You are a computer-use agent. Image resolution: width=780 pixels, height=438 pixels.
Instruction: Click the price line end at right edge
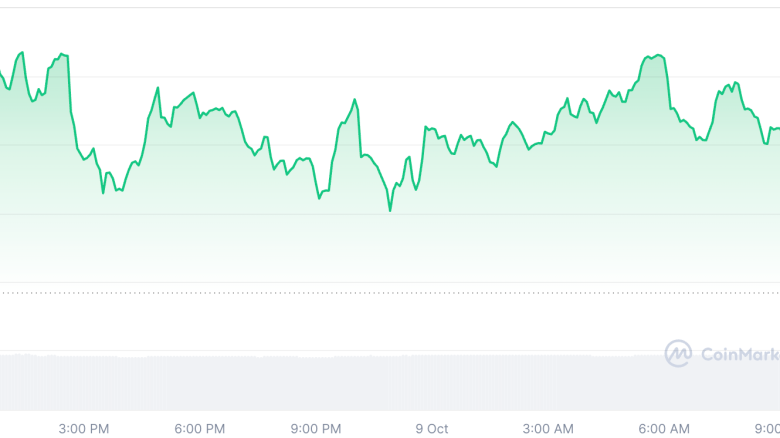click(x=777, y=128)
